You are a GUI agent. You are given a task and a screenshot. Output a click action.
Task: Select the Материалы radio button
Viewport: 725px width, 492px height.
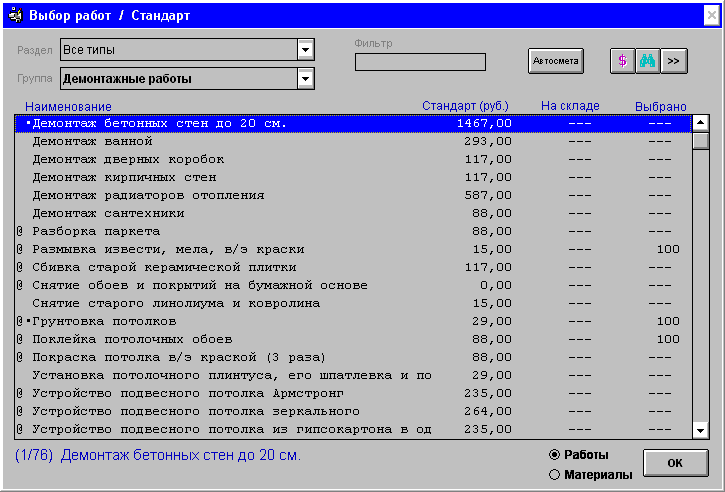[555, 474]
